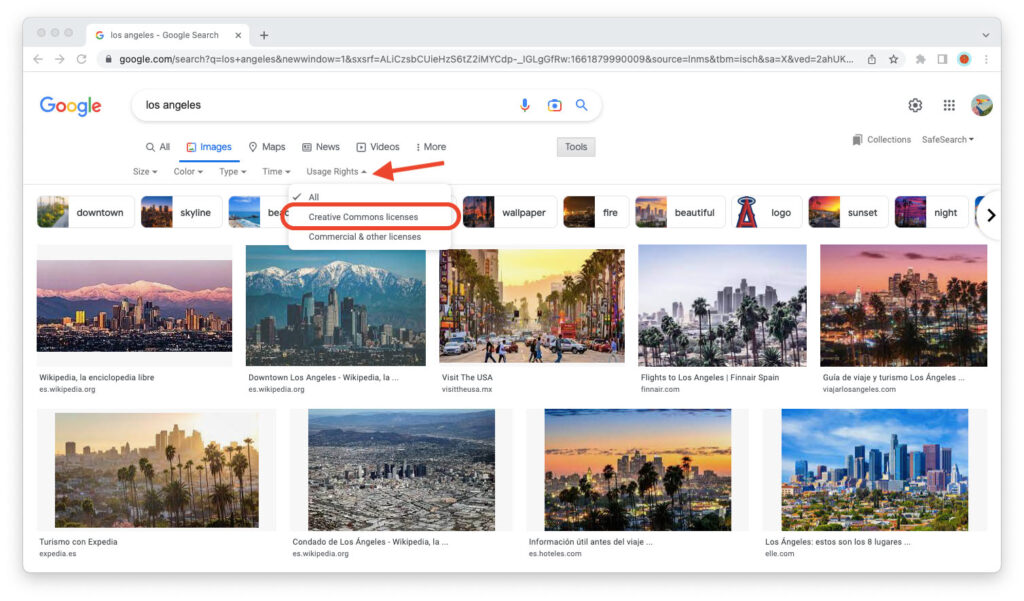
Task: Select the All search tab
Action: point(158,147)
